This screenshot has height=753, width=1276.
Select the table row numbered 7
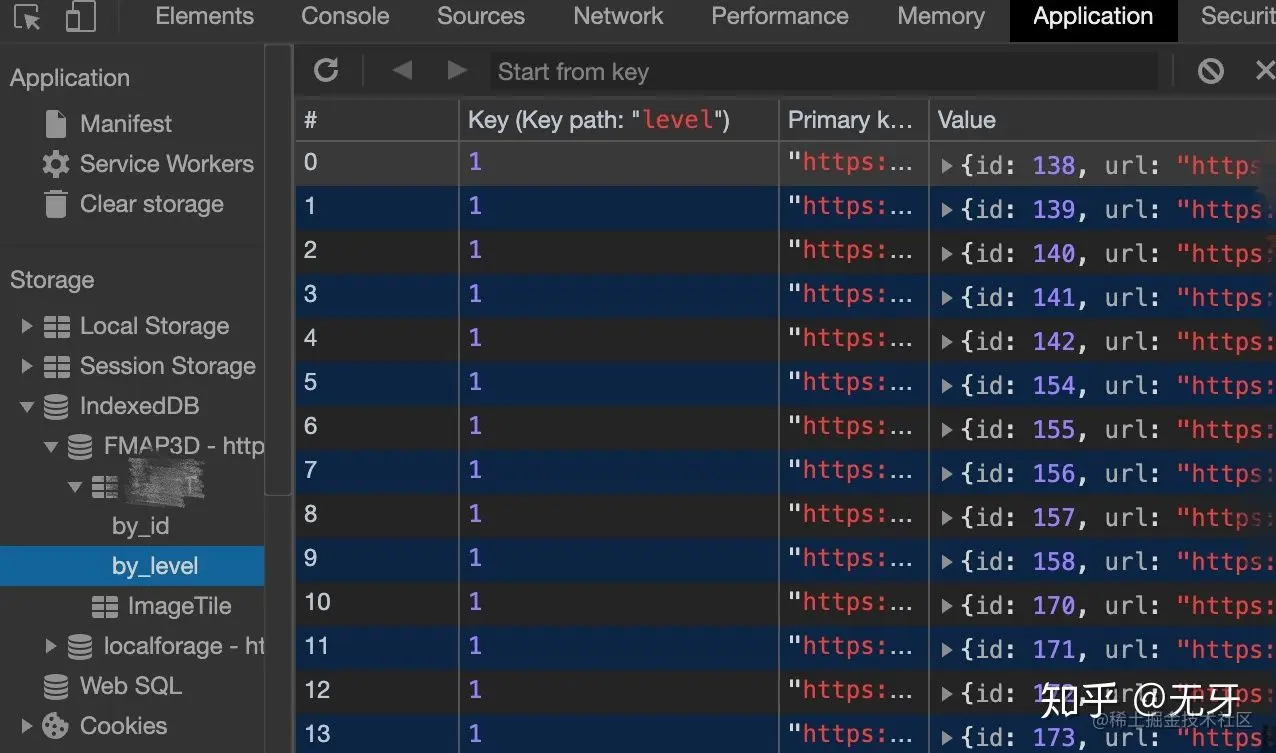pyautogui.click(x=785, y=471)
